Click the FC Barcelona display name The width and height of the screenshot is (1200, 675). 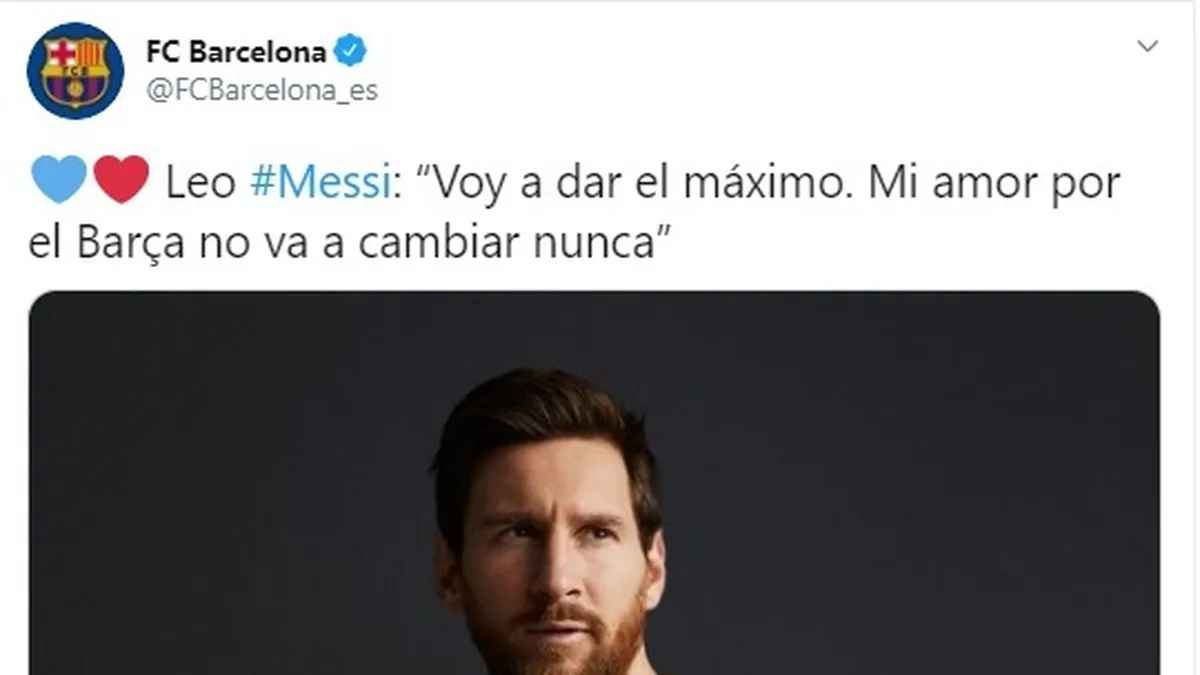(x=236, y=50)
